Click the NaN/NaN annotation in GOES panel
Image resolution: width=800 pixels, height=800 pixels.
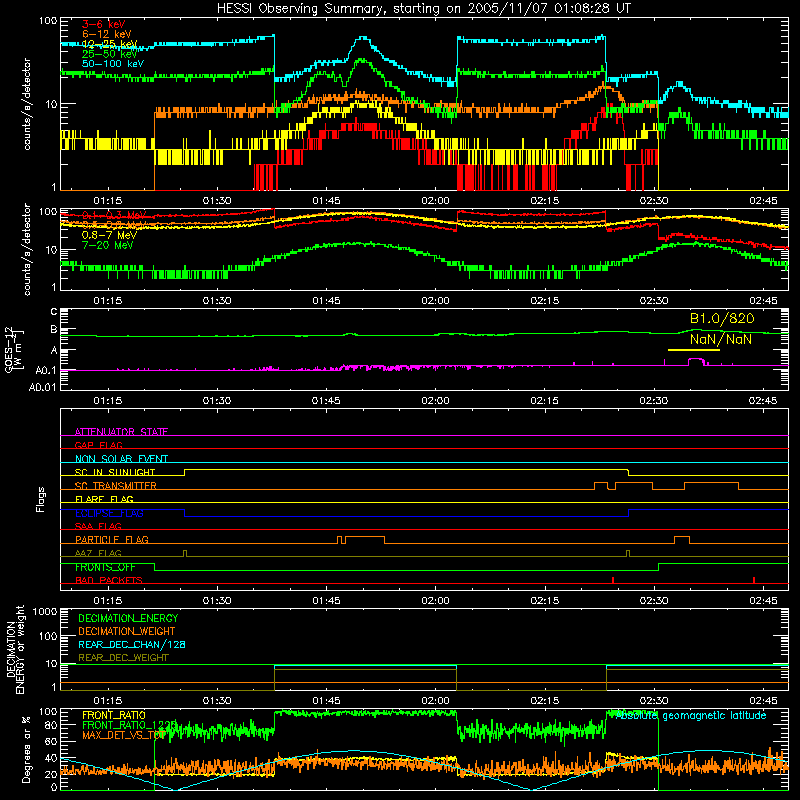click(720, 339)
